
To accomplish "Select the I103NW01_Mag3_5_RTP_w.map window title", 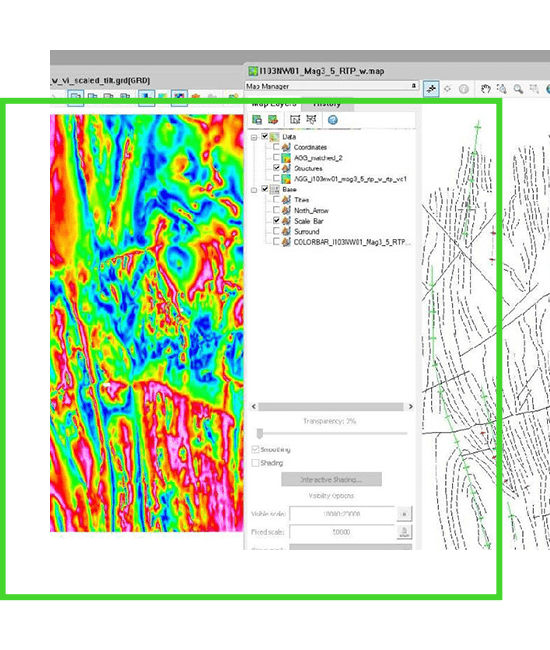I will coord(322,71).
